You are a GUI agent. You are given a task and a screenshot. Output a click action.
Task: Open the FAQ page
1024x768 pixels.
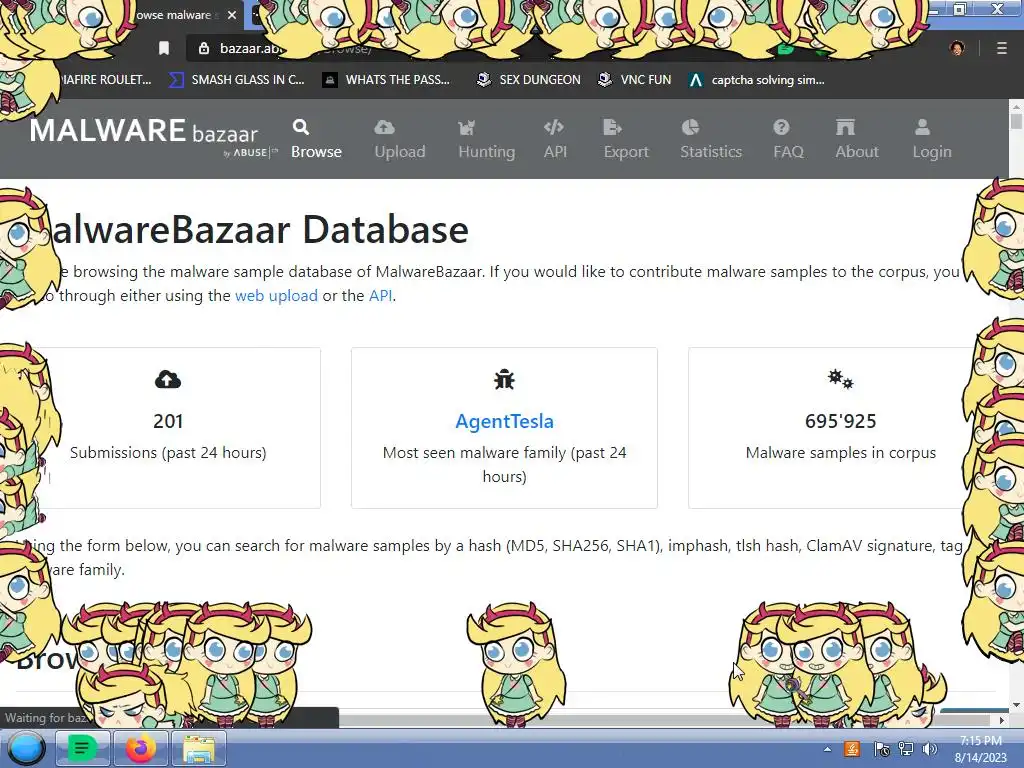coord(788,139)
